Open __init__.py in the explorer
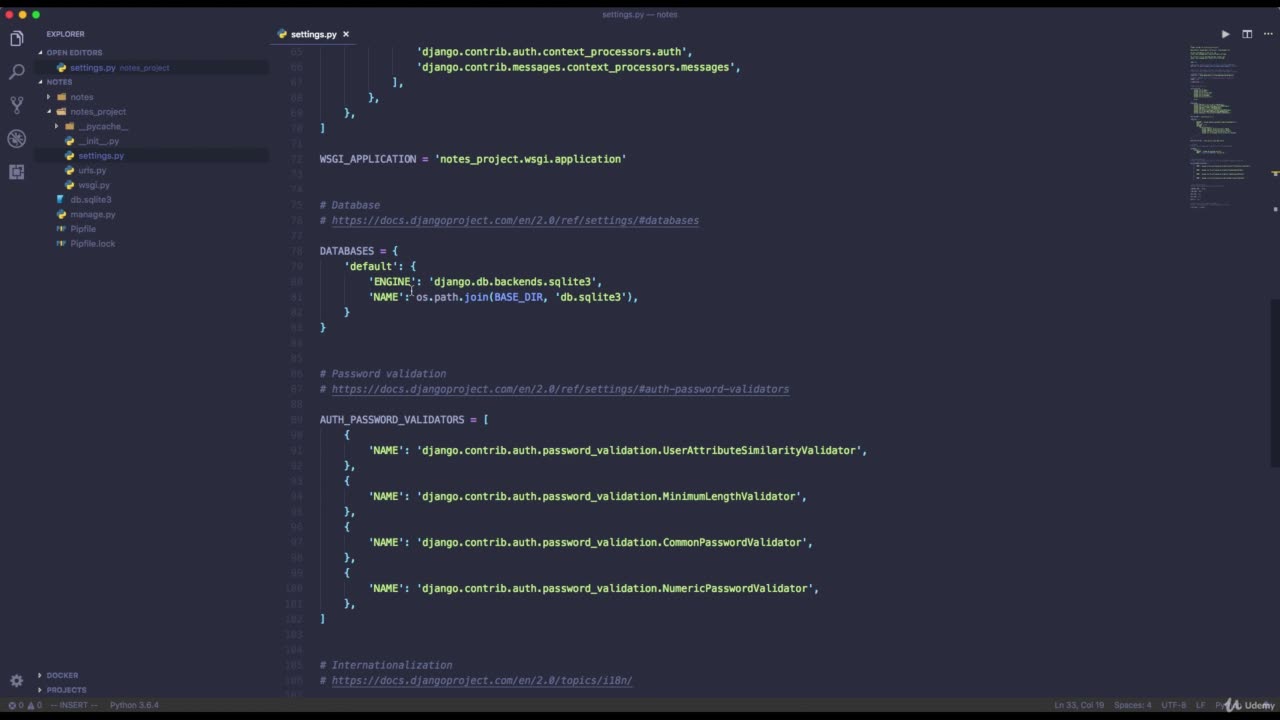 point(98,141)
